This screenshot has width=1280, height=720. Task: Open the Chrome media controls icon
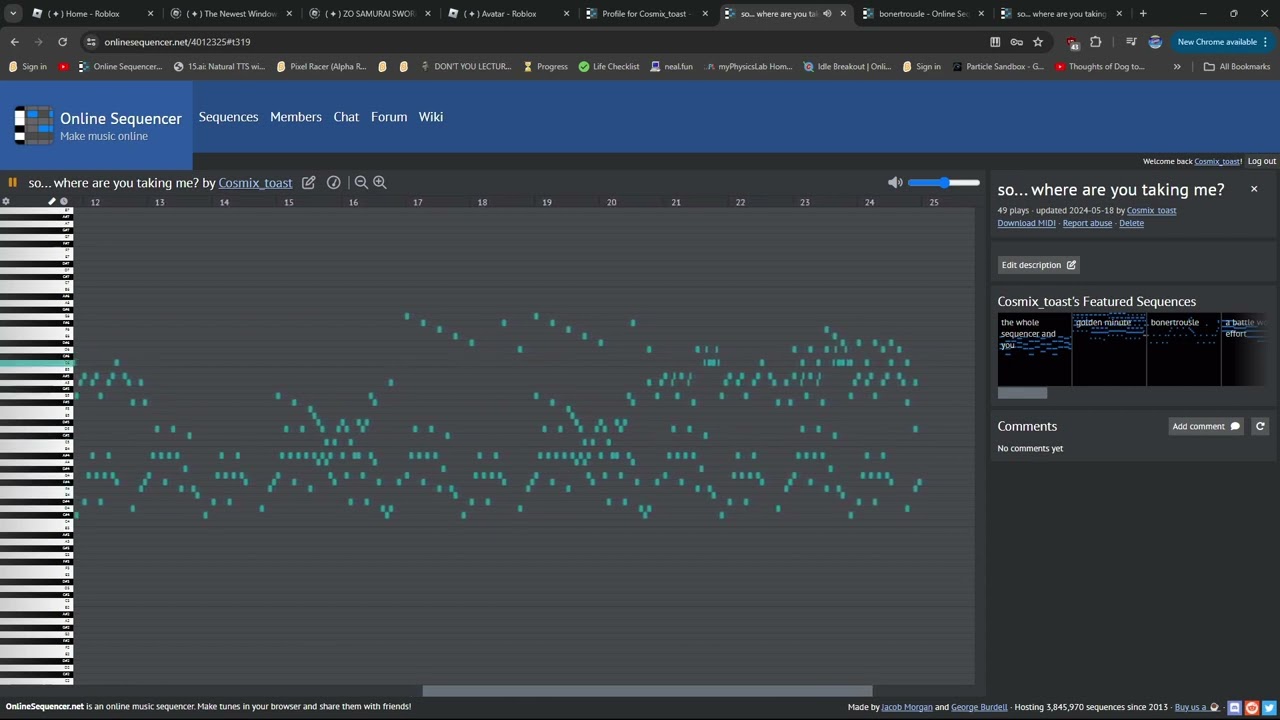[1131, 42]
